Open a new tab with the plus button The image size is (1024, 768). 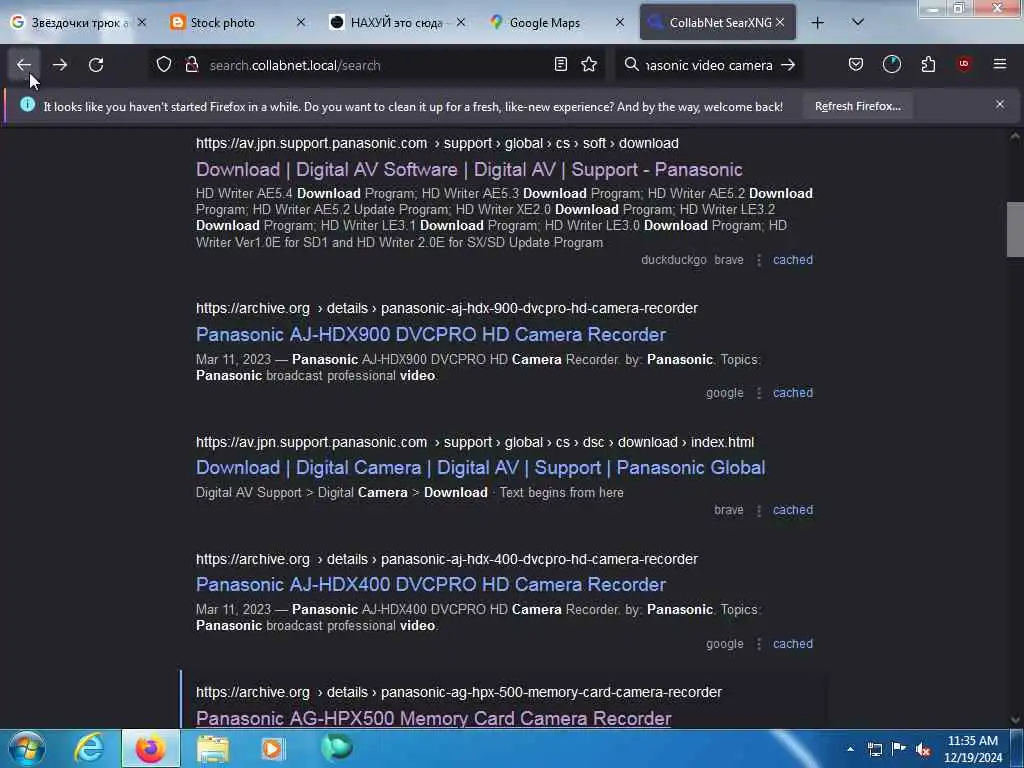coord(817,23)
